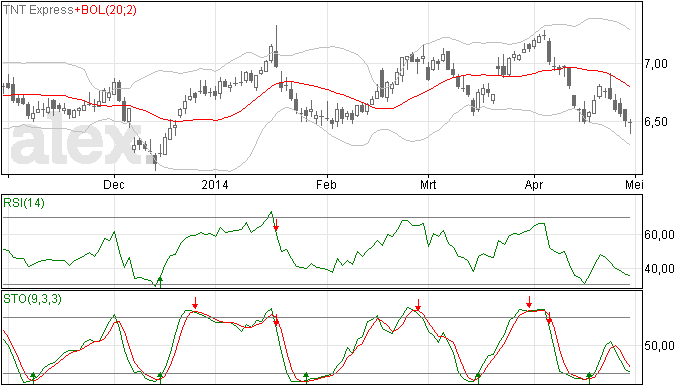The width and height of the screenshot is (690, 387).
Task: Select the 6,50 price axis value
Action: click(x=656, y=122)
